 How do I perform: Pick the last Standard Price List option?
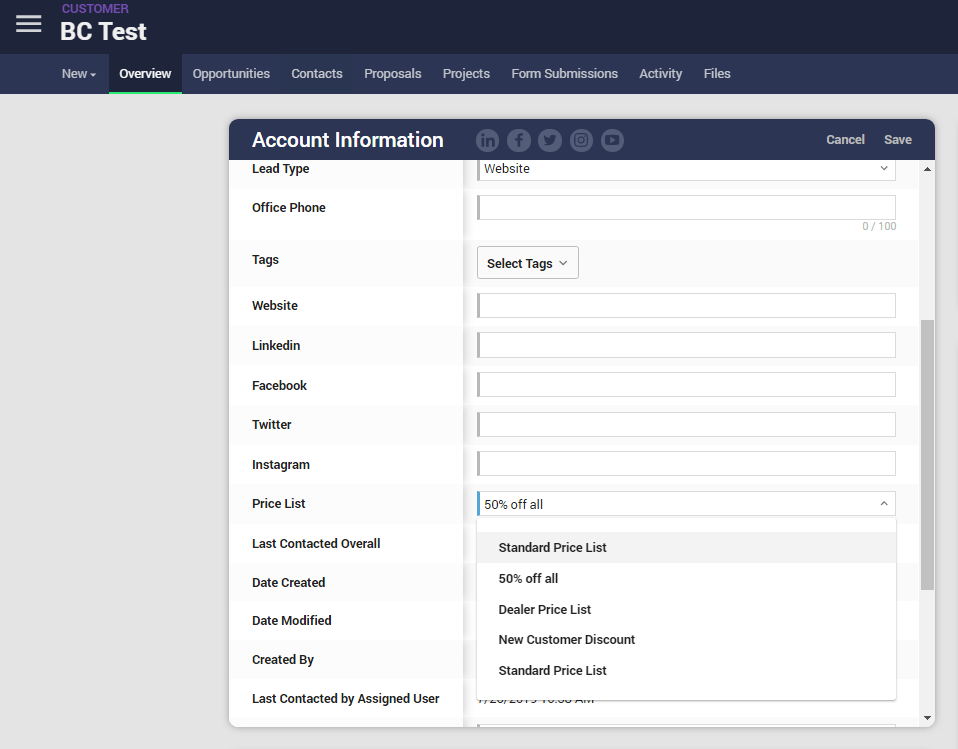point(686,671)
